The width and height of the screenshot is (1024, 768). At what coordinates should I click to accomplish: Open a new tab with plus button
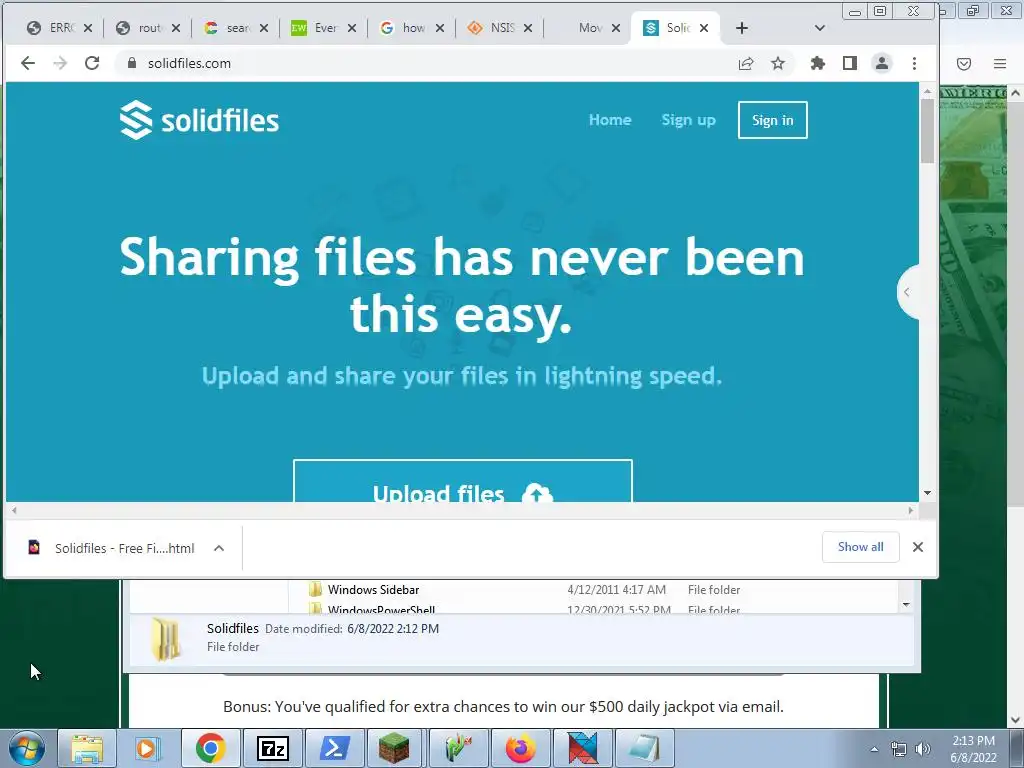741,28
